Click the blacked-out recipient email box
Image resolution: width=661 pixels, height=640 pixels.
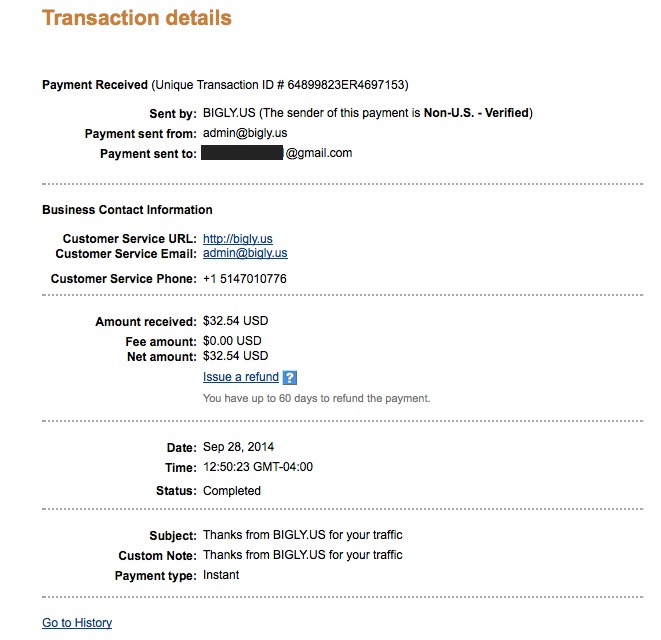242,153
